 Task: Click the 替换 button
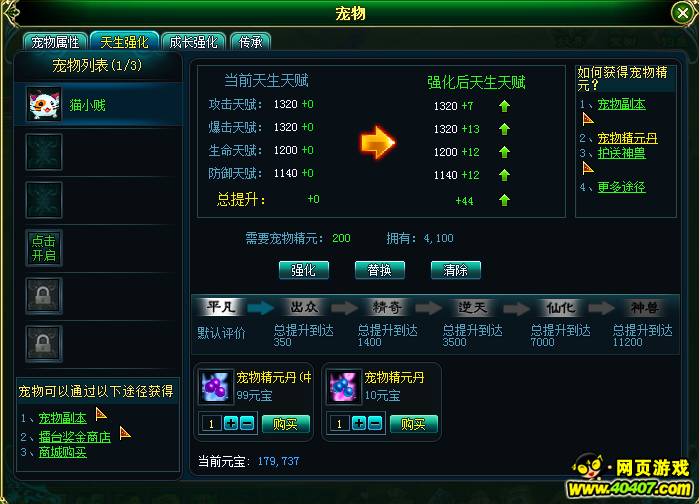[380, 270]
